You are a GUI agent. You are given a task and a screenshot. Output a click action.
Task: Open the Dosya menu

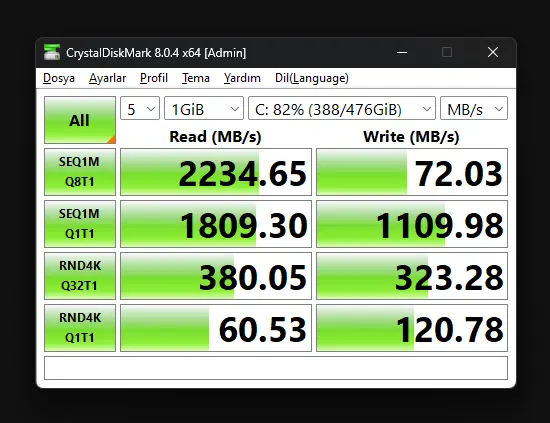pyautogui.click(x=59, y=78)
